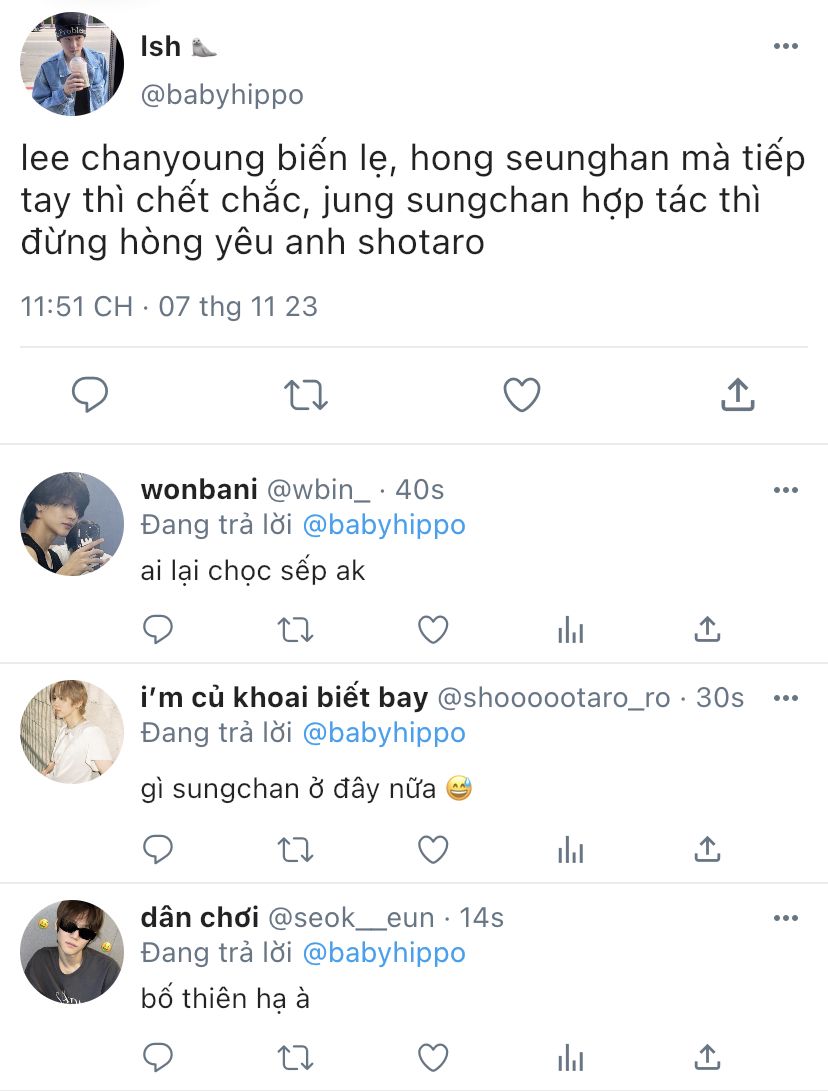
Task: Open @babyhippo mention in dân chơi's reply
Action: click(x=384, y=953)
